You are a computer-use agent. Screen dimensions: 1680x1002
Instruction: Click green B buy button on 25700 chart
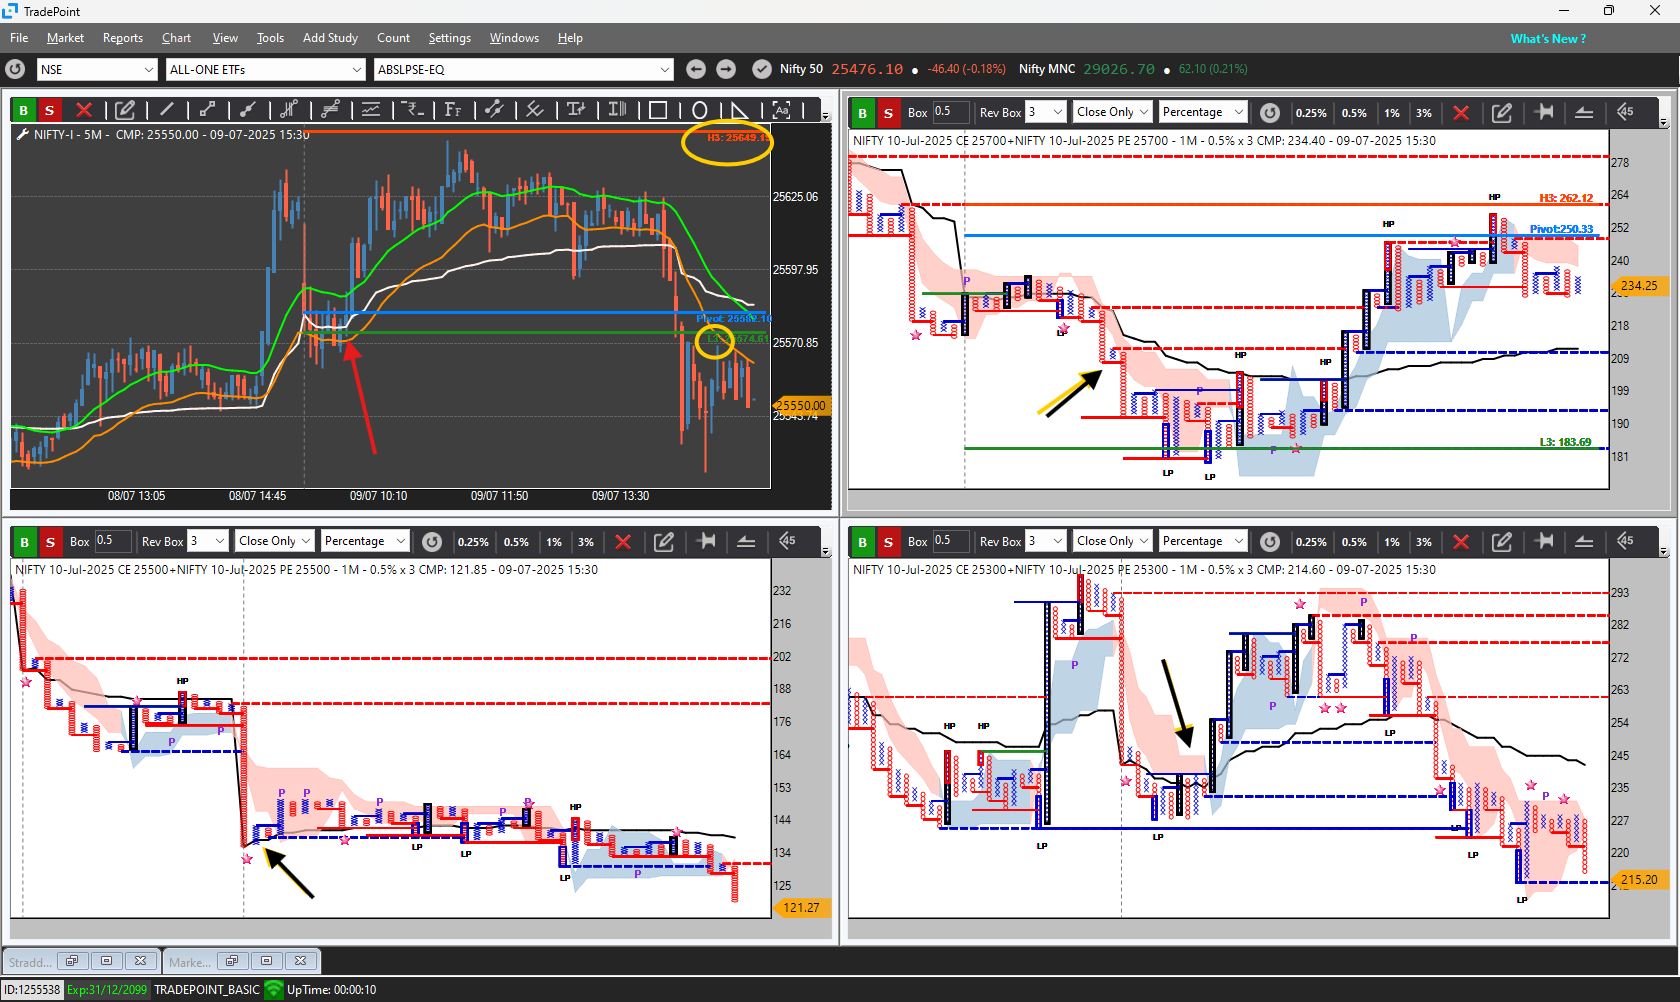[x=862, y=113]
